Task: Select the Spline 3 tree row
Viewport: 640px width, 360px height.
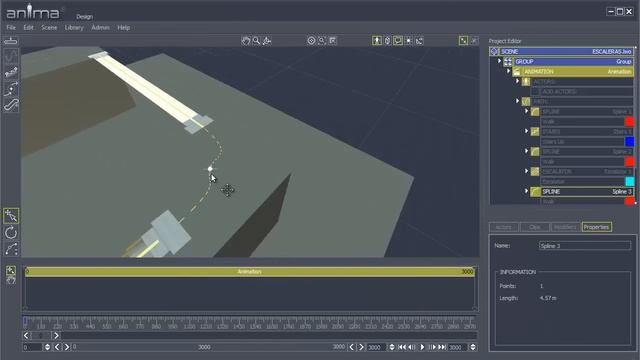Action: point(582,191)
